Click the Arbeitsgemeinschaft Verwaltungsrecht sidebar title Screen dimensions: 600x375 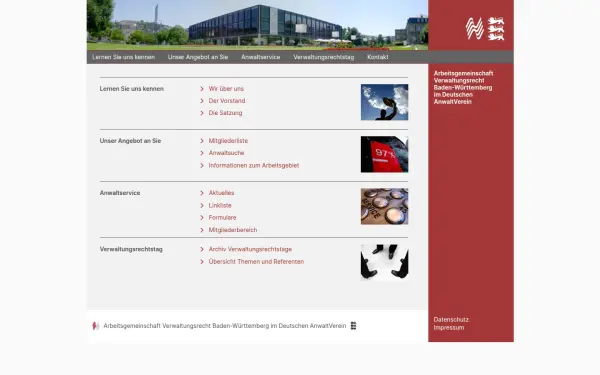[463, 88]
